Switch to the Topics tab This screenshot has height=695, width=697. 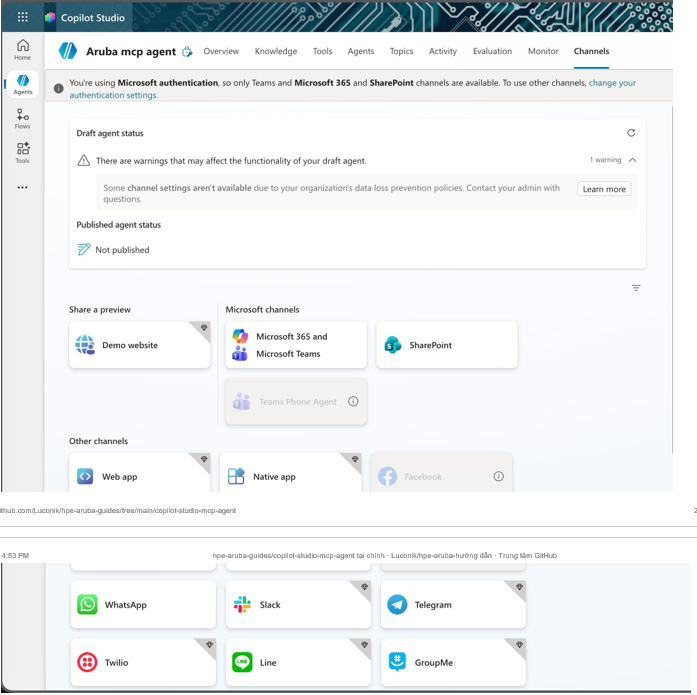[401, 51]
